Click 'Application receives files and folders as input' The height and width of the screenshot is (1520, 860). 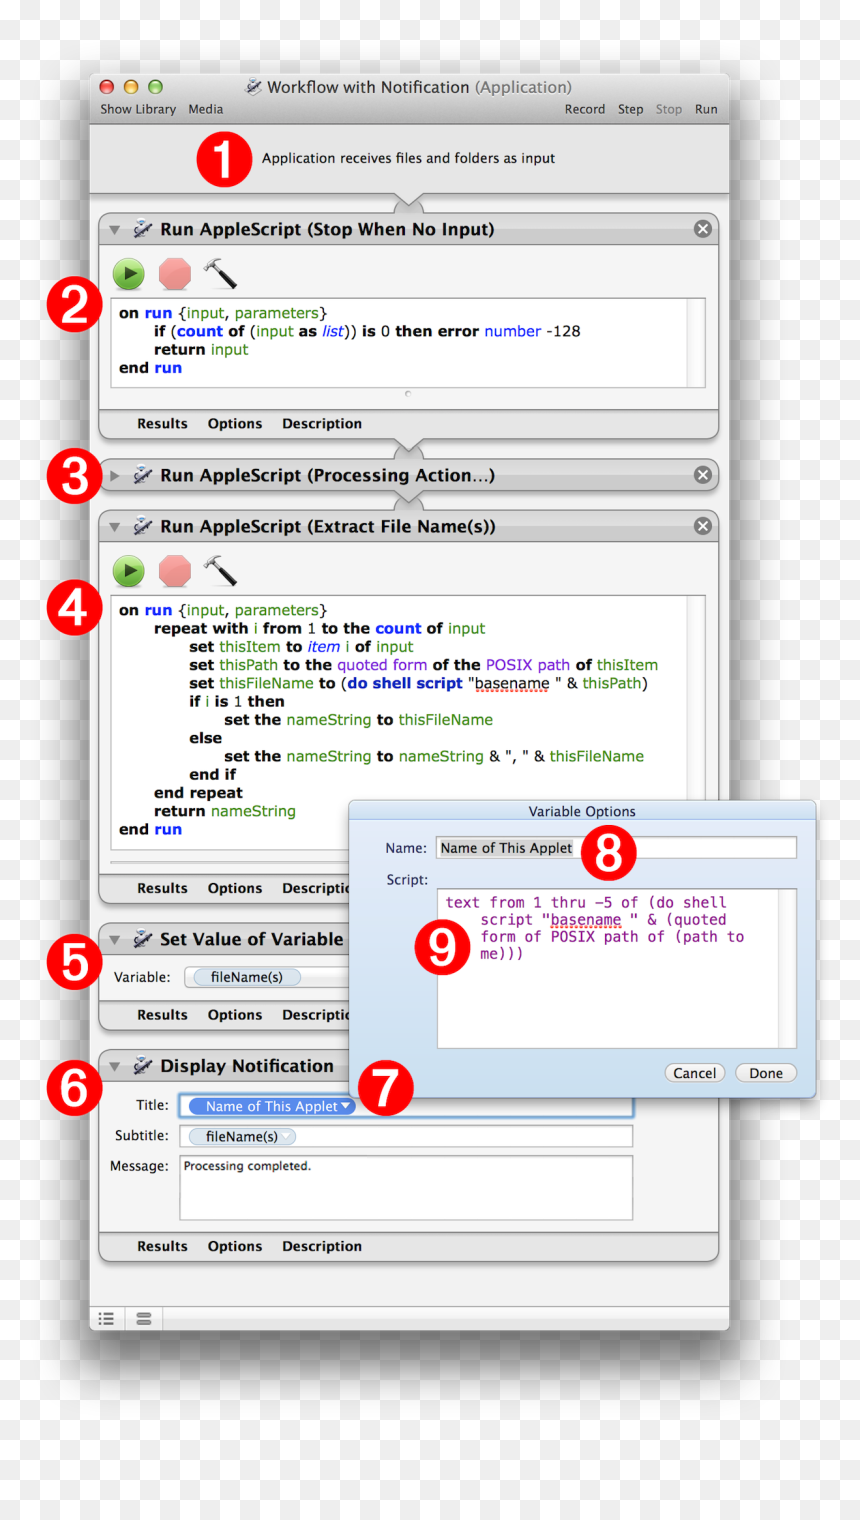408,158
